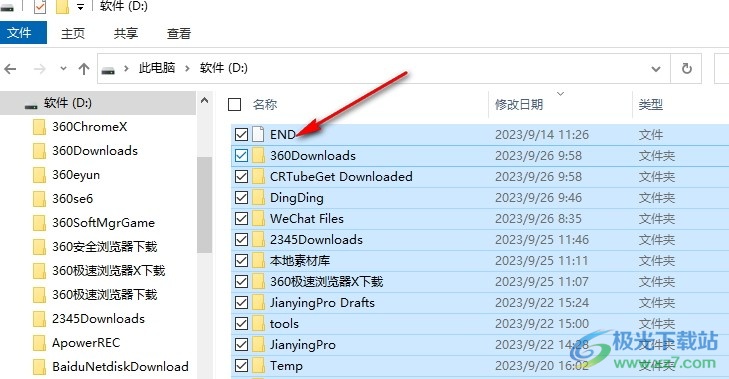The height and width of the screenshot is (379, 729).
Task: Uncheck the CRTubeGet Downloaded checkbox
Action: tap(241, 176)
